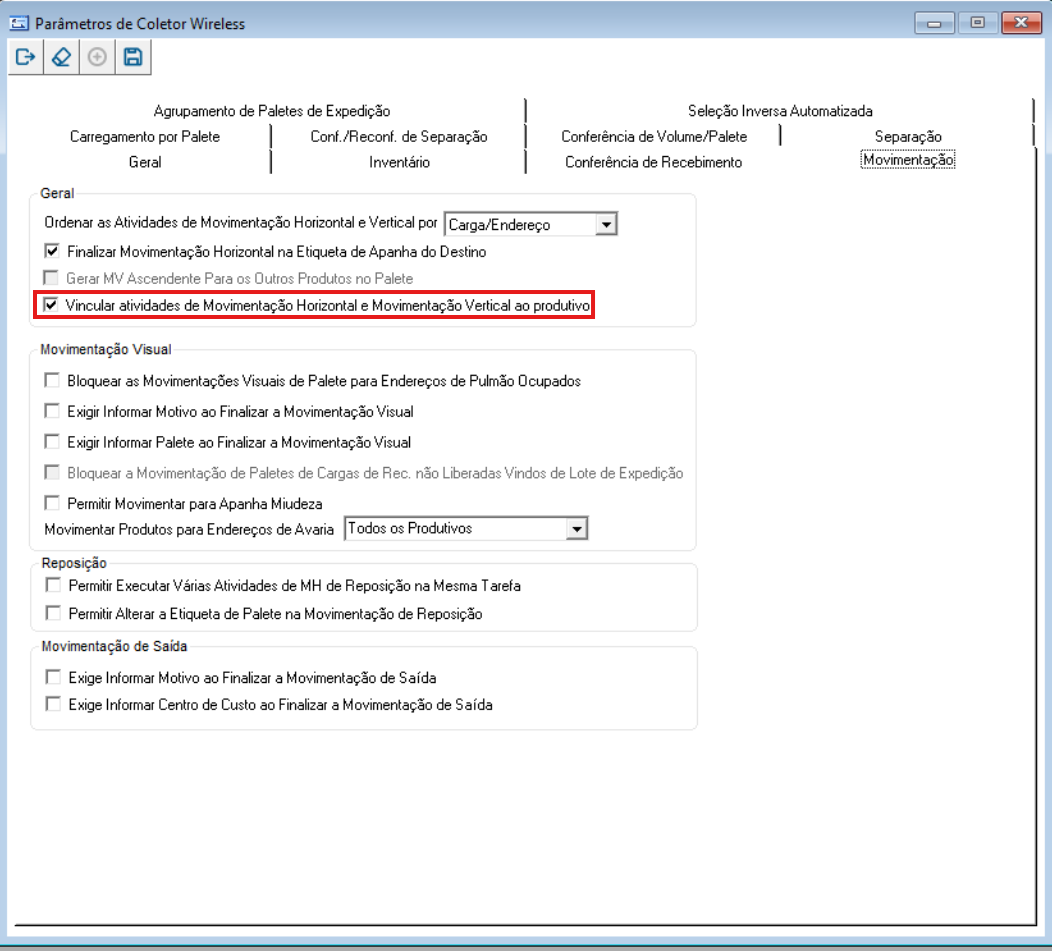Toggle Gerar MV Ascendente checkbox
Viewport: 1052px width, 951px height.
point(50,277)
